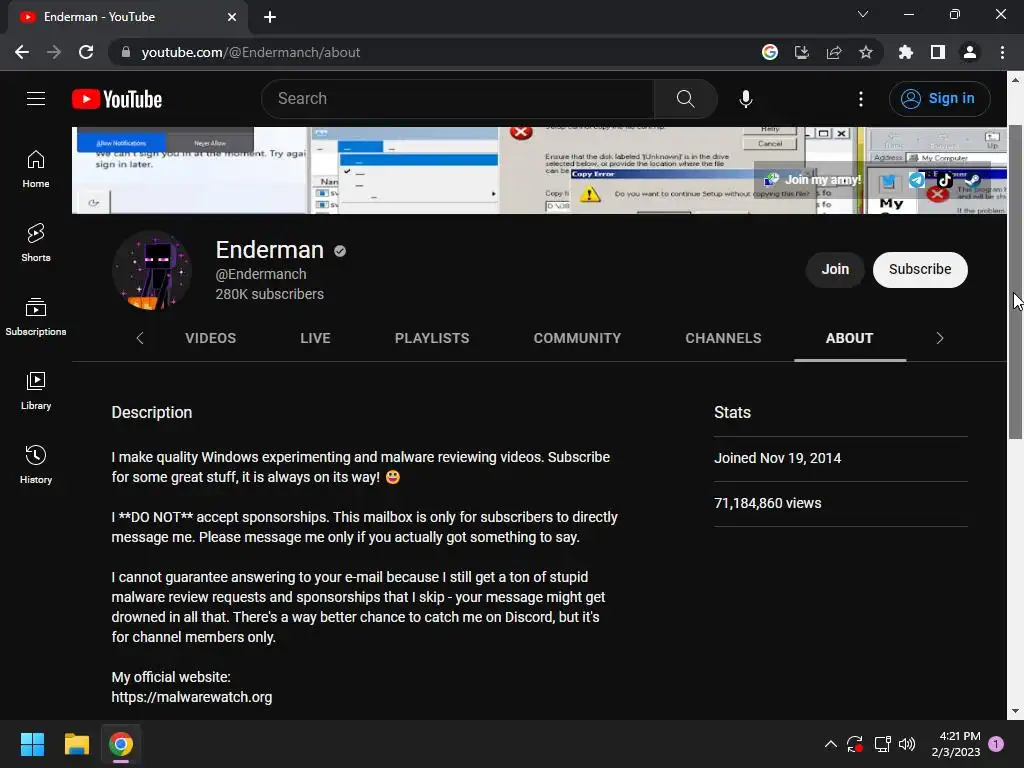Expand the Chrome tab search chevron
Viewport: 1024px width, 768px height.
(x=863, y=14)
